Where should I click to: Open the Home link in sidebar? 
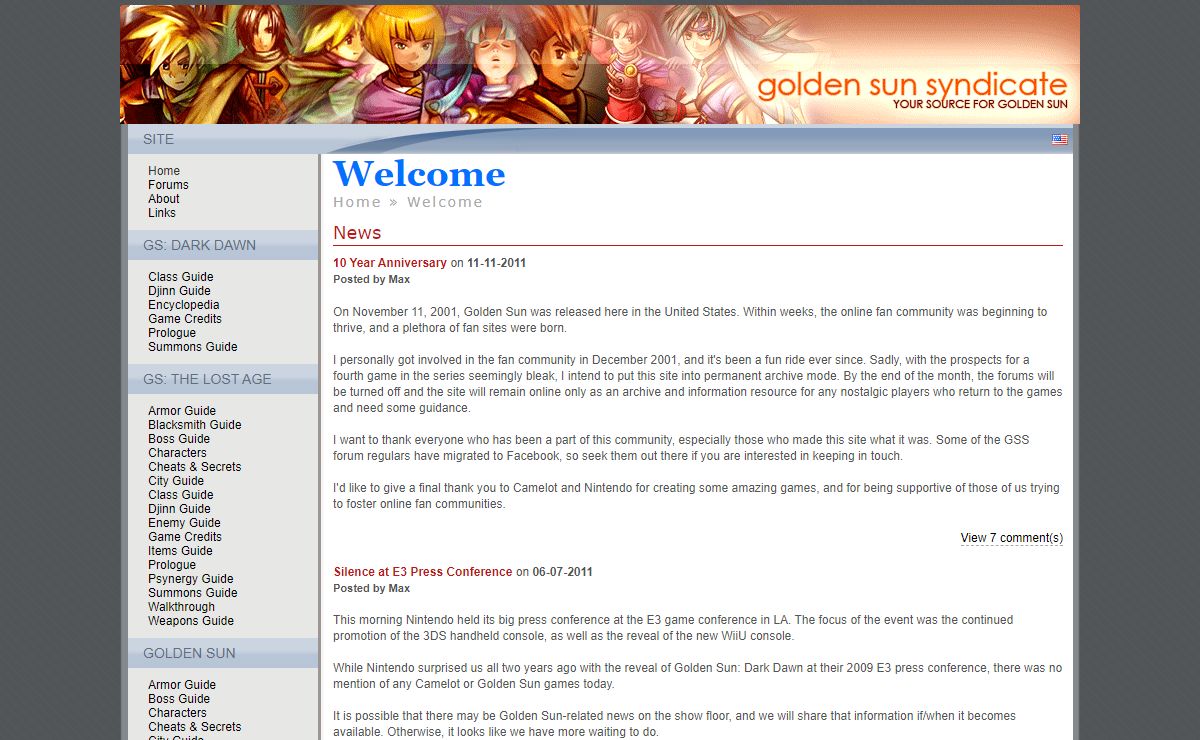(164, 171)
